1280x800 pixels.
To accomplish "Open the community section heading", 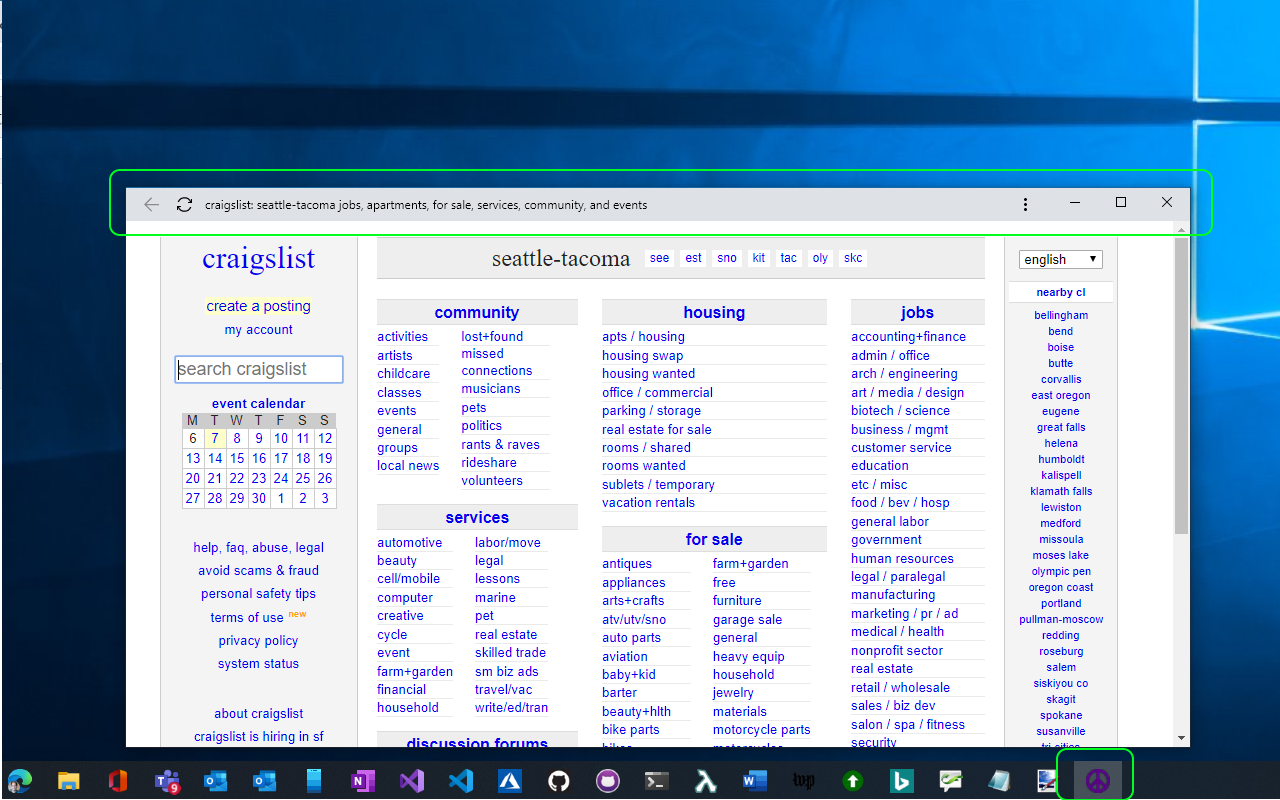I will pos(477,312).
